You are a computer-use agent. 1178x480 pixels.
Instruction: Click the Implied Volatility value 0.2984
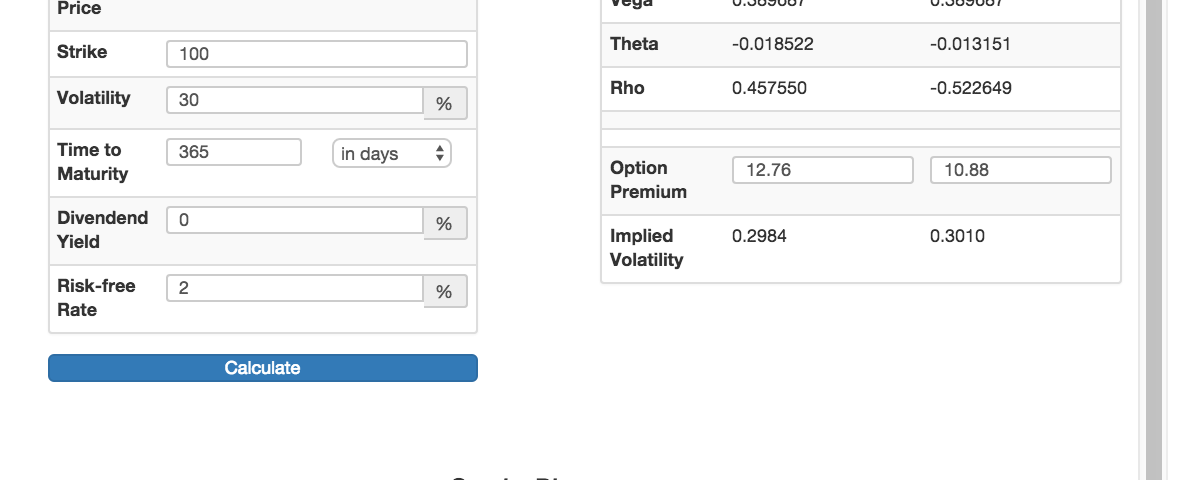pos(759,236)
